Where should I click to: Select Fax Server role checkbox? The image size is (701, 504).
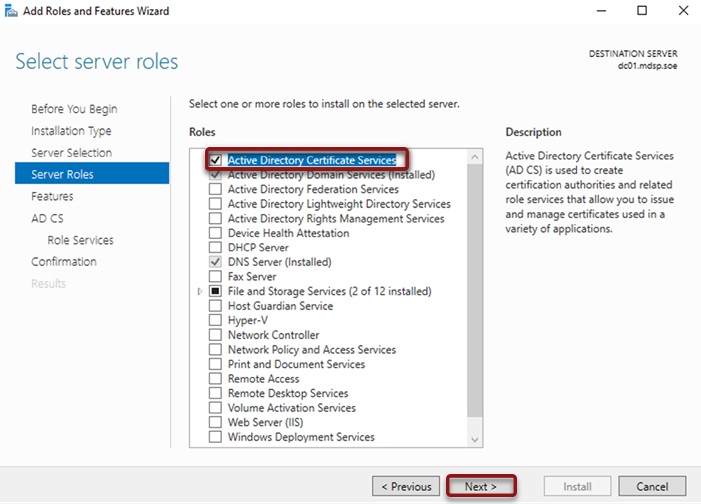pos(215,276)
